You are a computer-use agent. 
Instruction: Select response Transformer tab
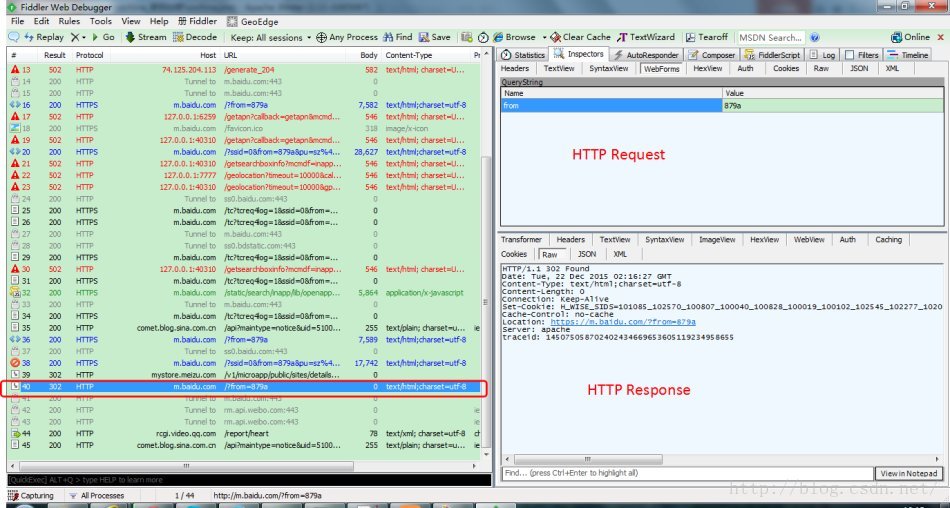point(521,239)
